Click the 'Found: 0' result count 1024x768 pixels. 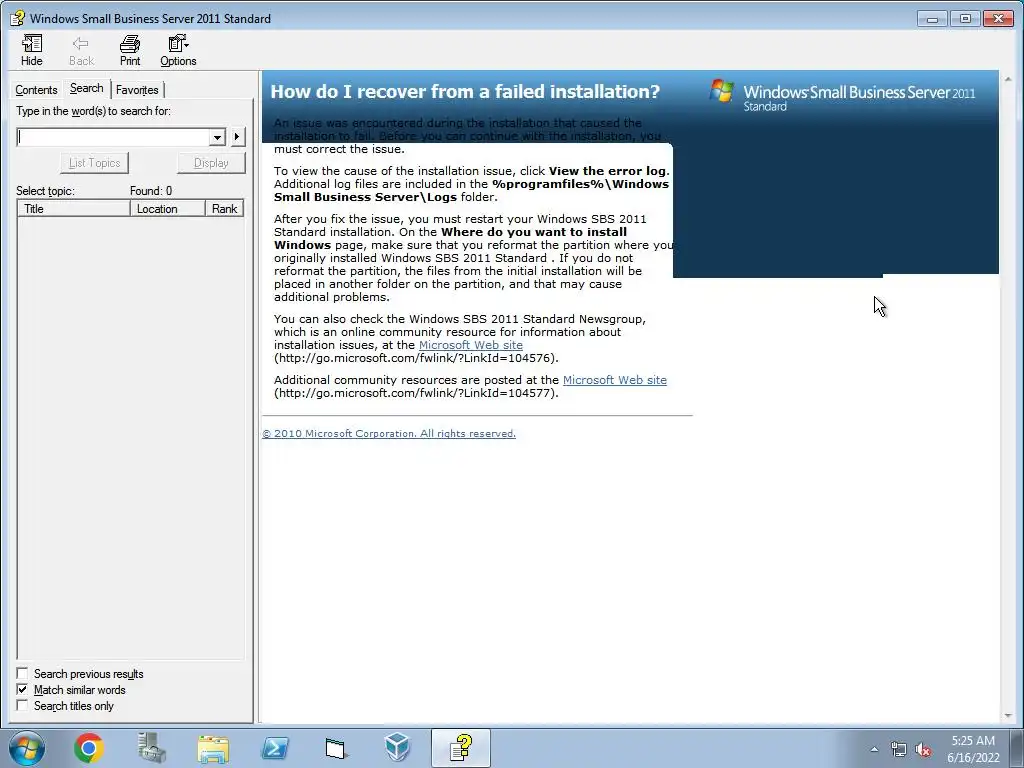pos(151,191)
